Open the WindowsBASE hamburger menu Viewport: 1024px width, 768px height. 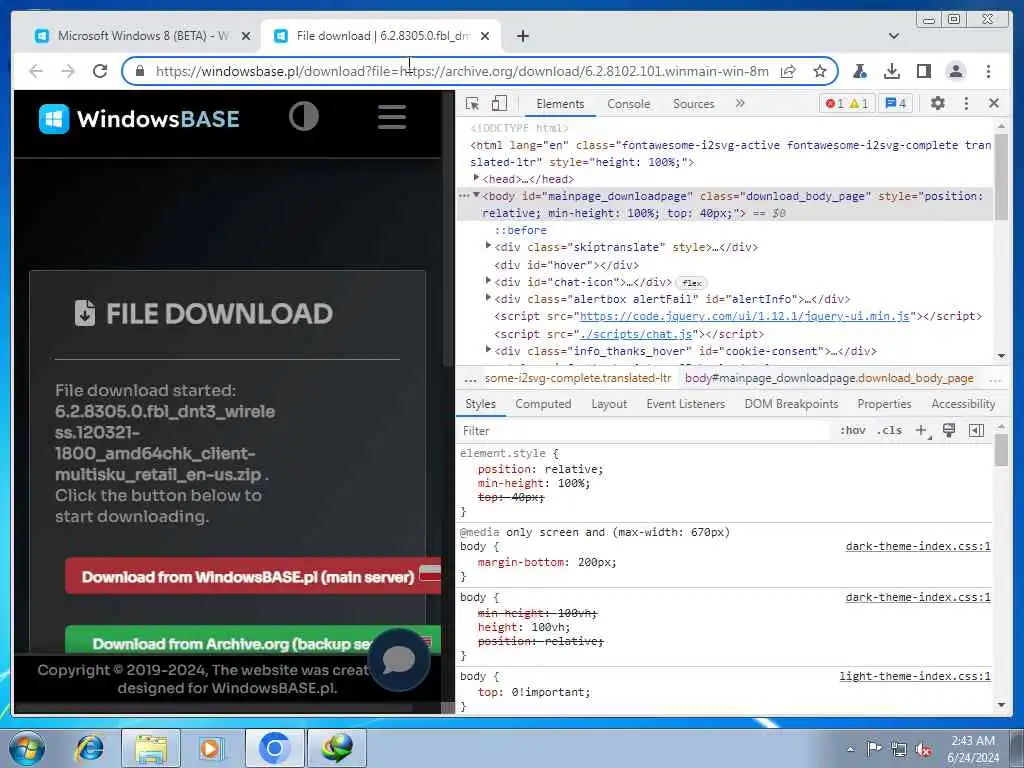(x=392, y=117)
